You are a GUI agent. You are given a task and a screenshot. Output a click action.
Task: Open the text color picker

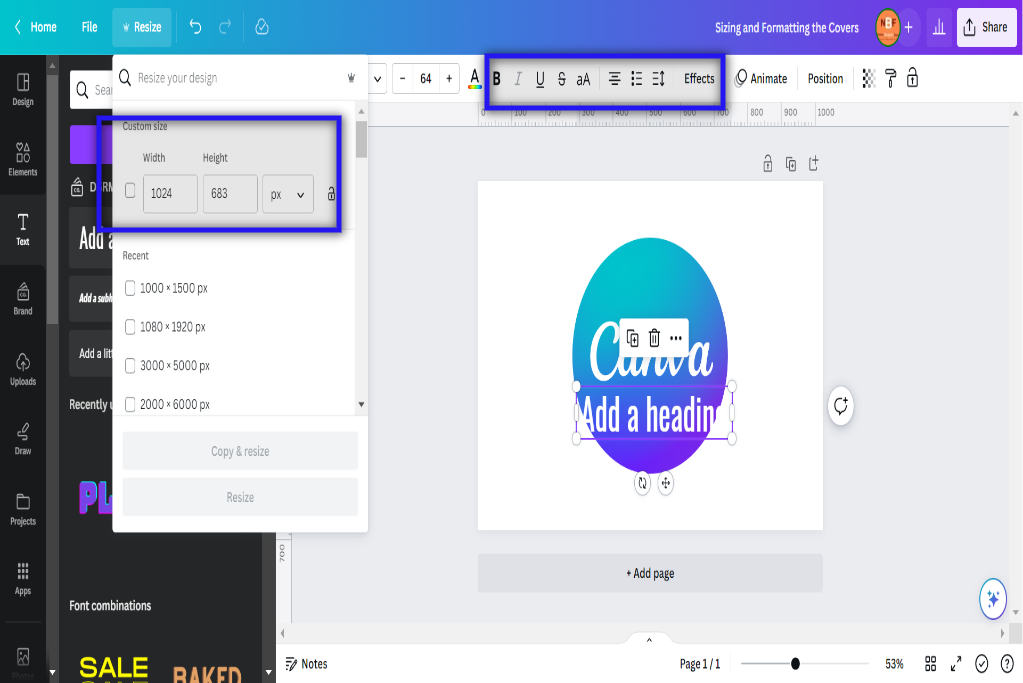[475, 79]
